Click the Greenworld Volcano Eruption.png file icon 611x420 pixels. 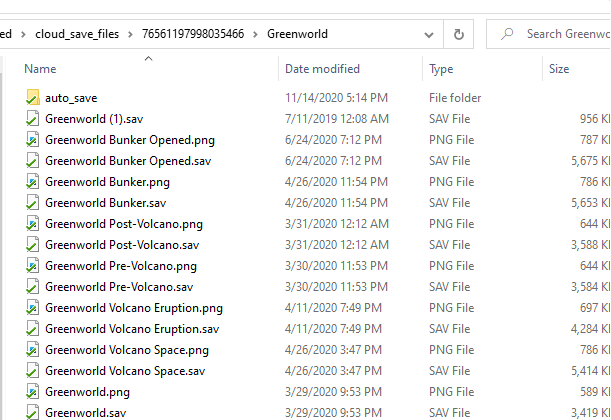pos(33,308)
